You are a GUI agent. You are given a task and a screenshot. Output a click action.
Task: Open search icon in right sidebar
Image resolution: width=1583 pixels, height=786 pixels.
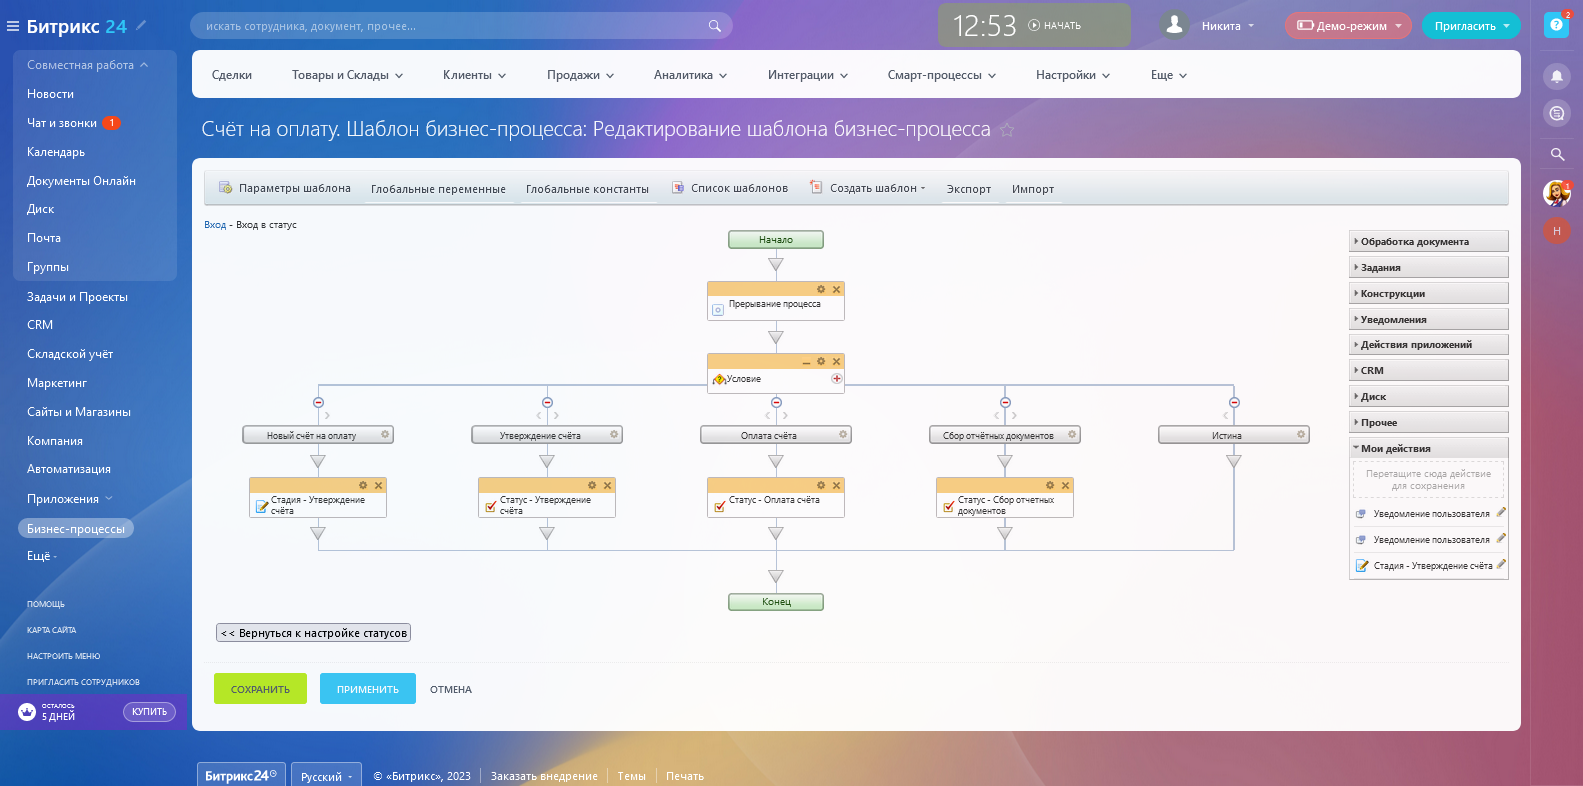[x=1557, y=154]
